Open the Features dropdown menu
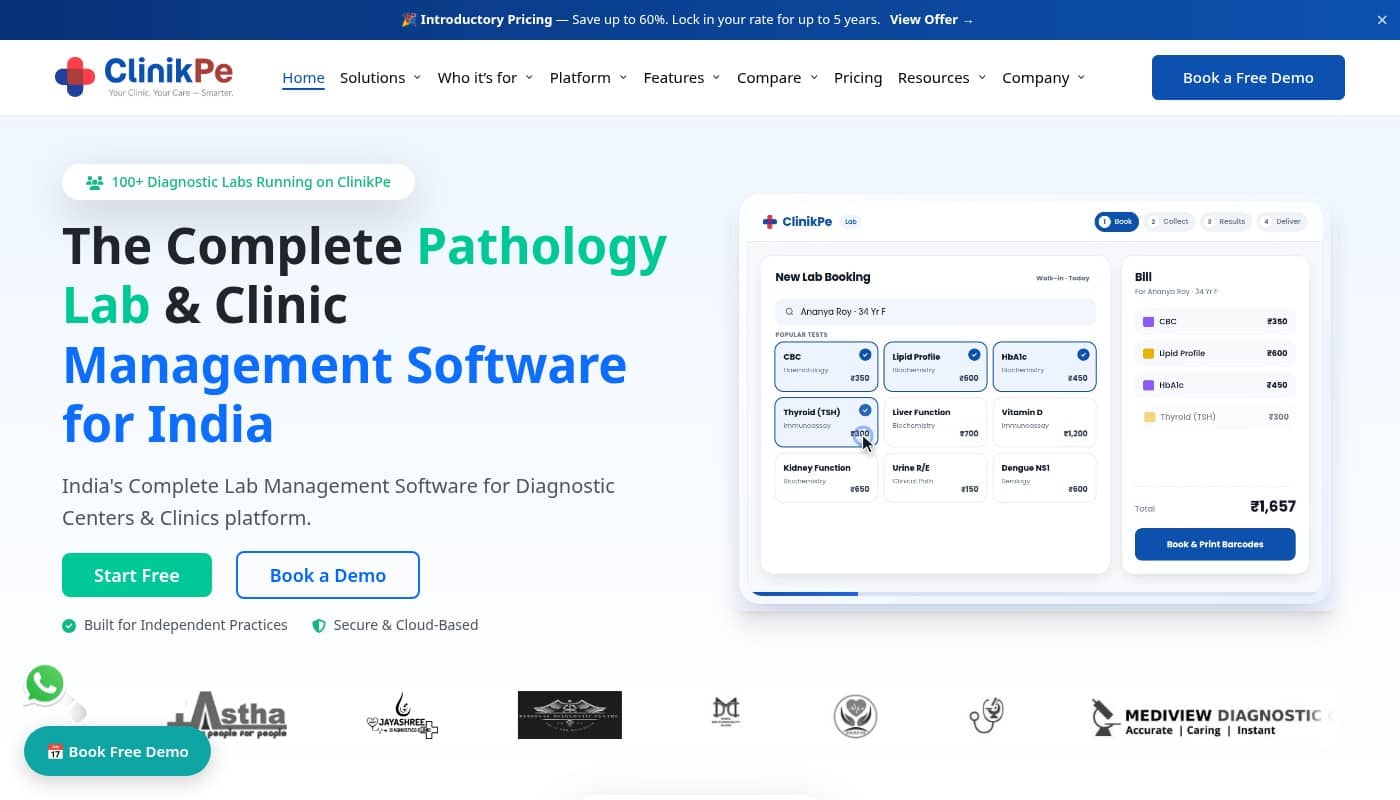This screenshot has height=800, width=1400. tap(681, 78)
